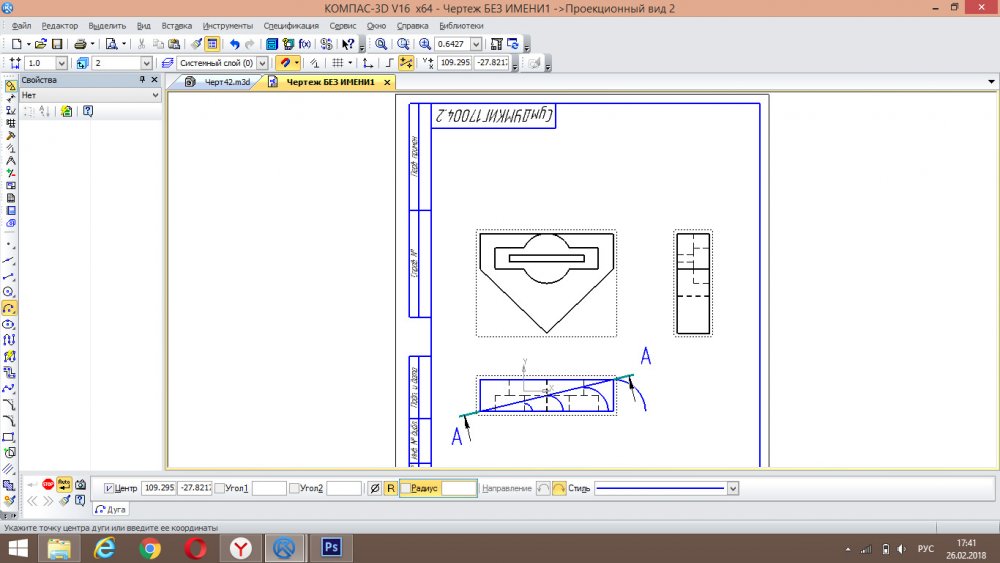Open the Библиотеки menu

coord(461,26)
